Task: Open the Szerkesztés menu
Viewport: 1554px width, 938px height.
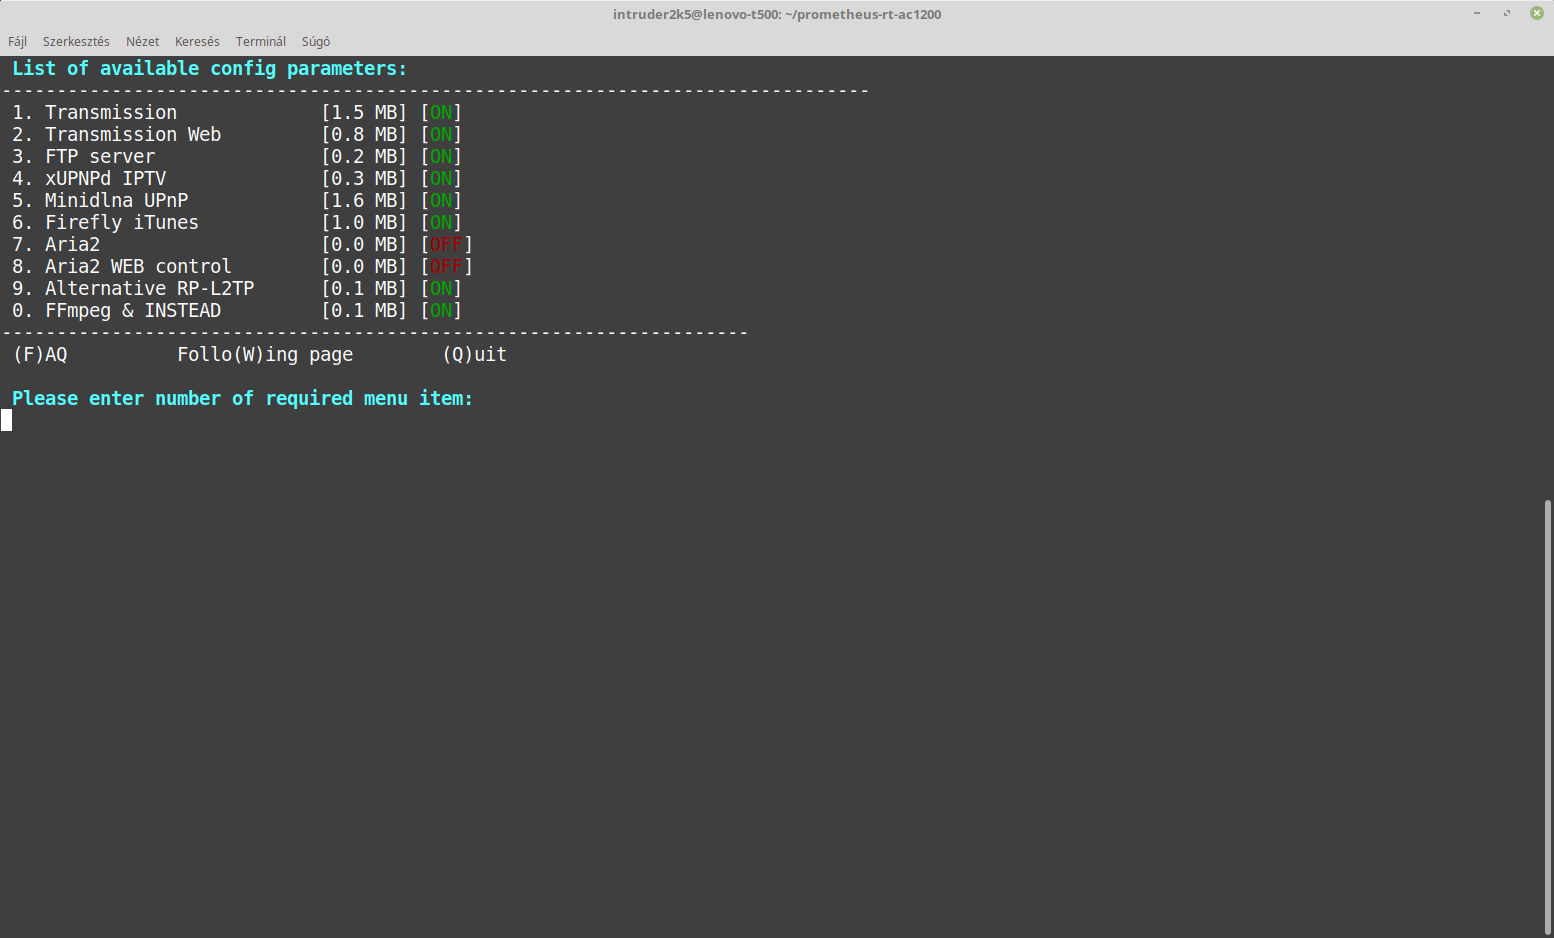Action: (x=76, y=41)
